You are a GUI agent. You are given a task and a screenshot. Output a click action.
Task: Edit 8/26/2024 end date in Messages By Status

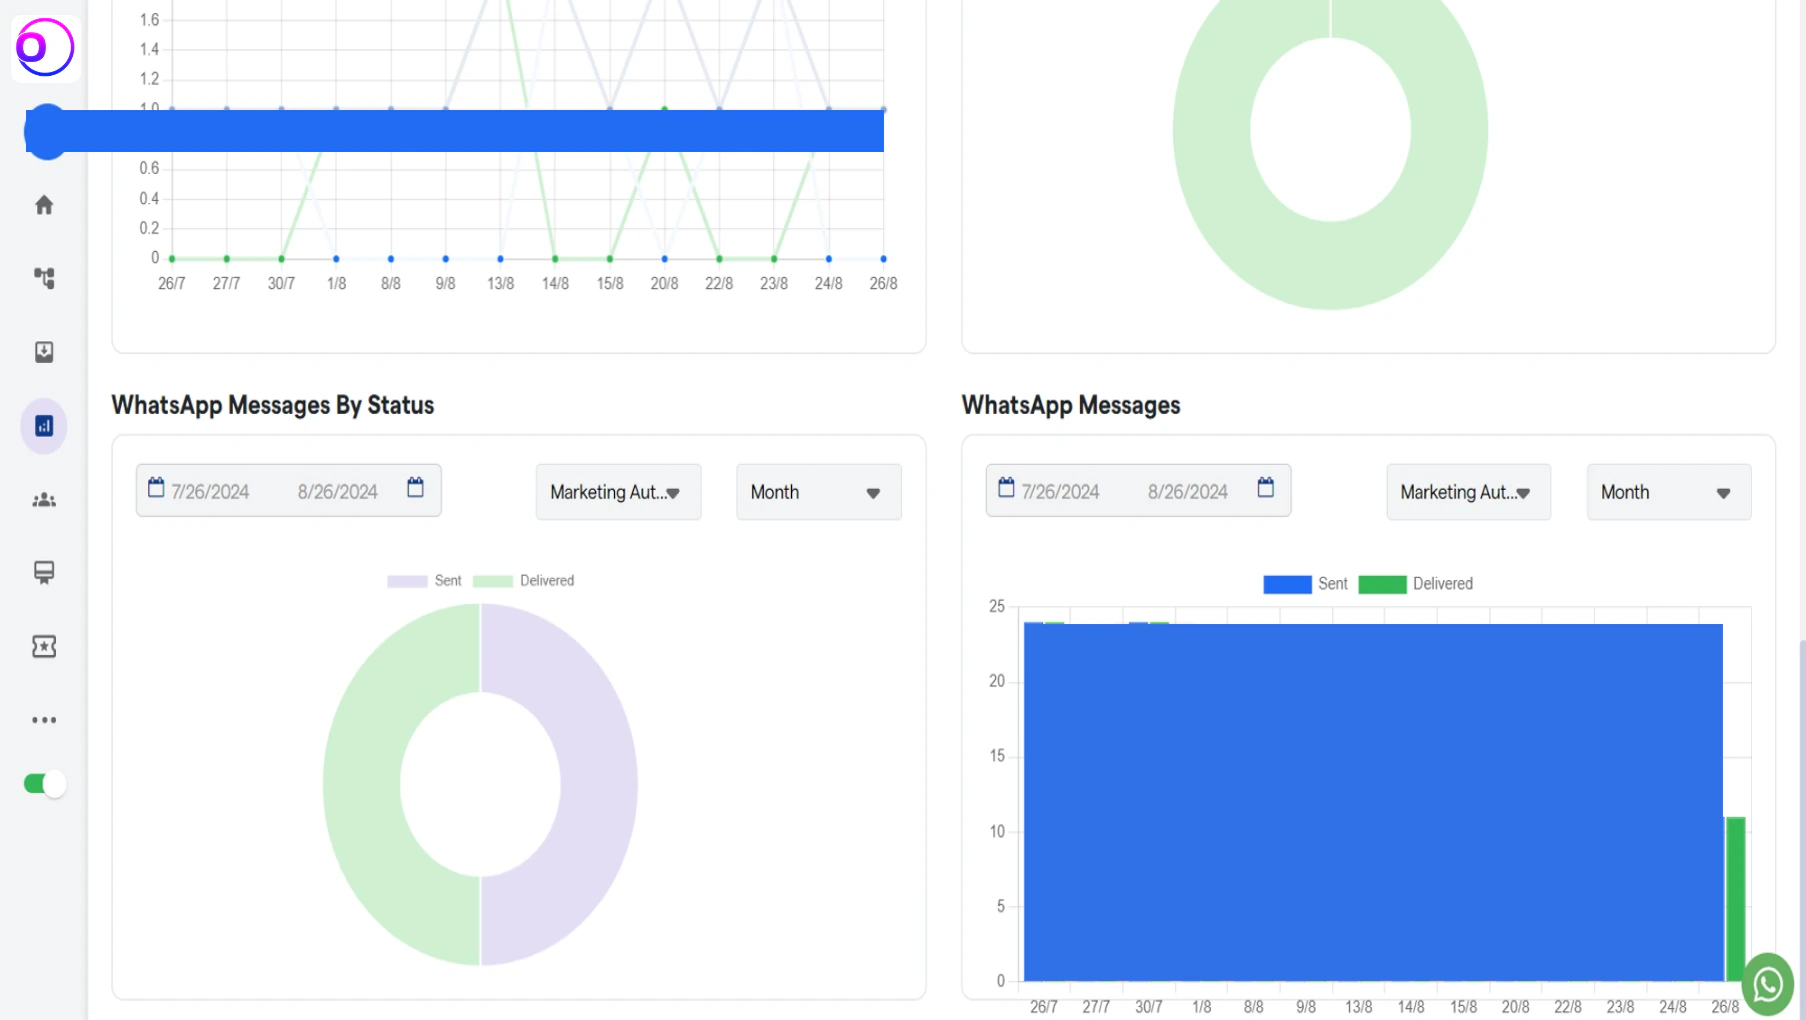point(338,492)
